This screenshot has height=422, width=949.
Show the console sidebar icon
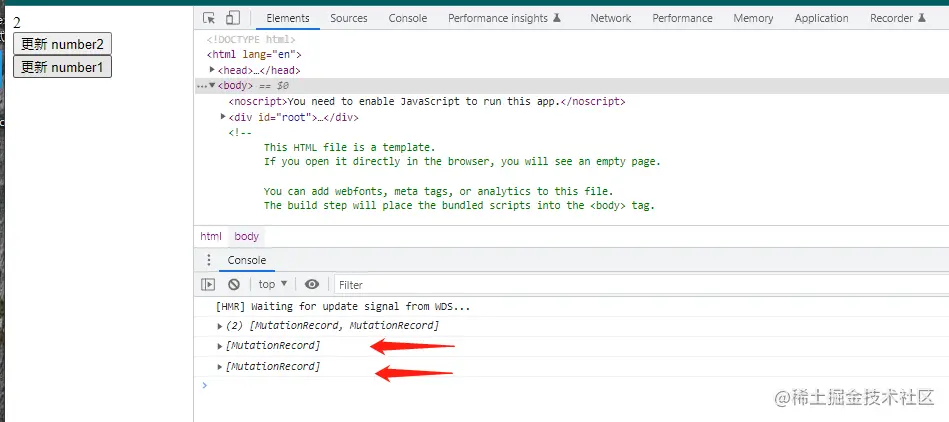point(208,285)
